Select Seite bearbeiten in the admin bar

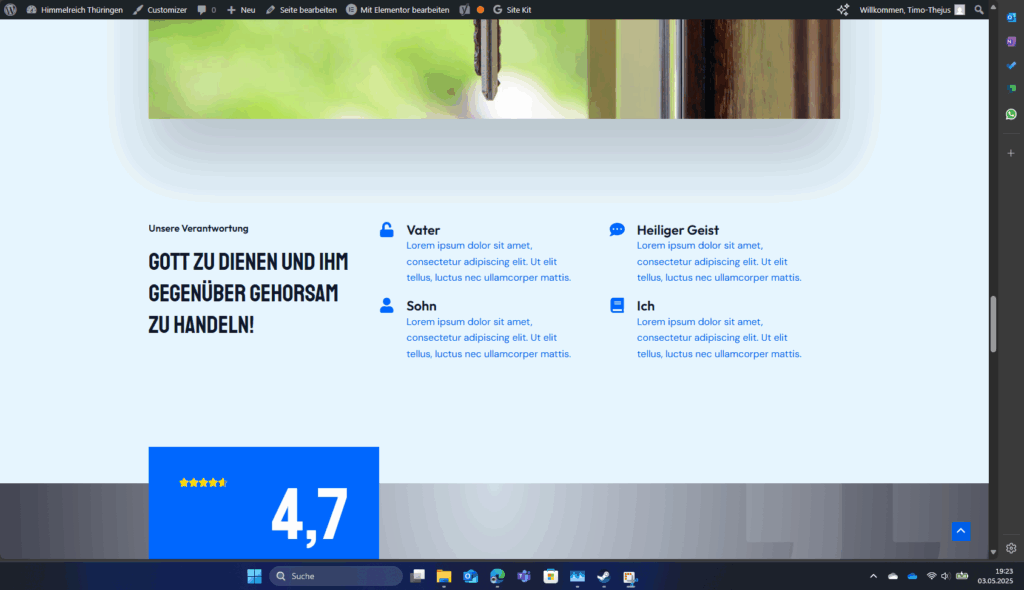pos(301,9)
